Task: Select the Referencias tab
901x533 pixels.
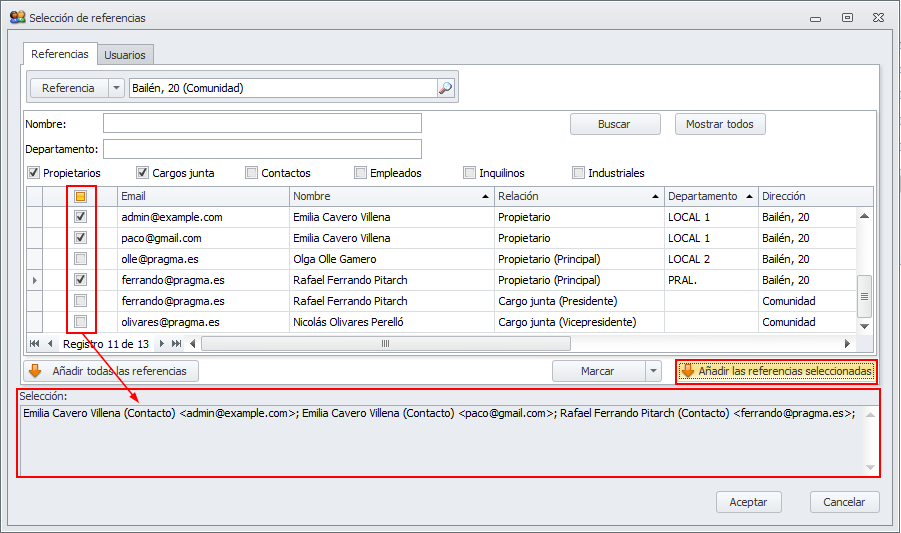Action: pyautogui.click(x=60, y=55)
